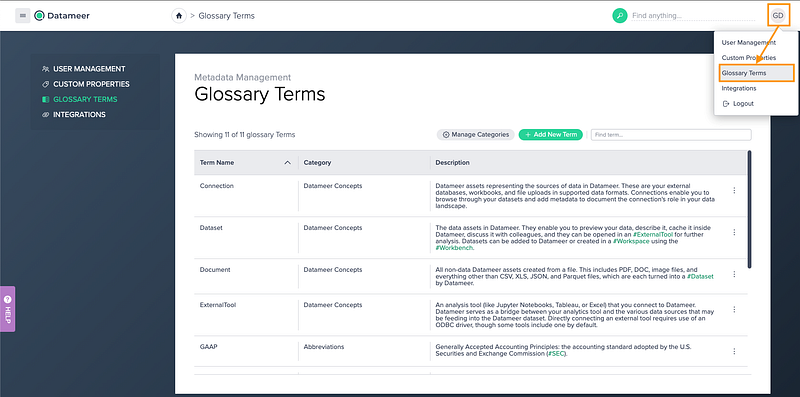Sort by Term Name chevron arrow

tap(287, 163)
